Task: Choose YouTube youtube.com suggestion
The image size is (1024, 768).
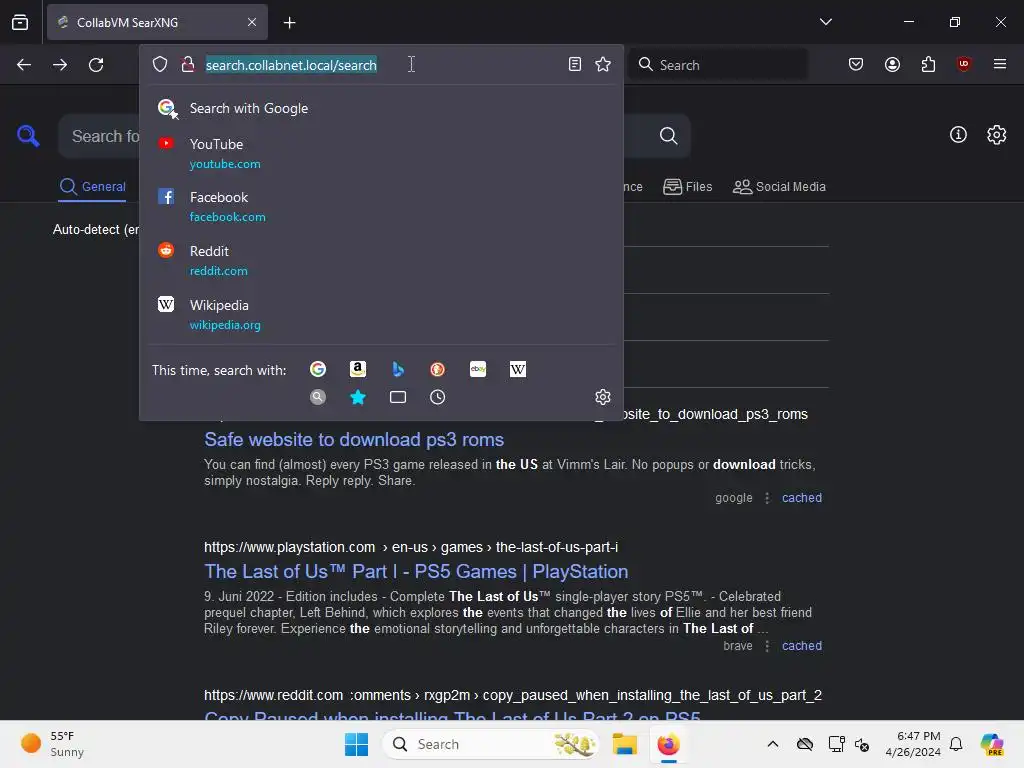Action: point(381,153)
